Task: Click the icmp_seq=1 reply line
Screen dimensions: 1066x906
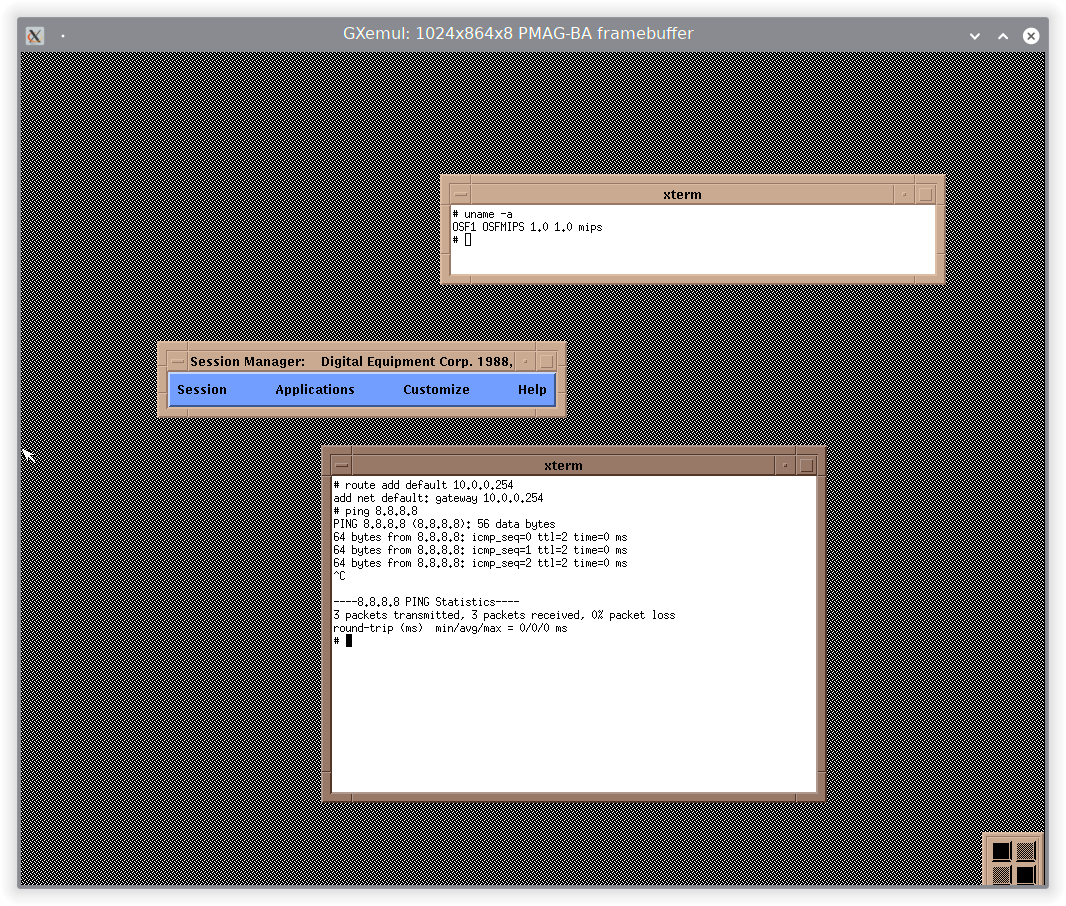Action: coord(480,550)
